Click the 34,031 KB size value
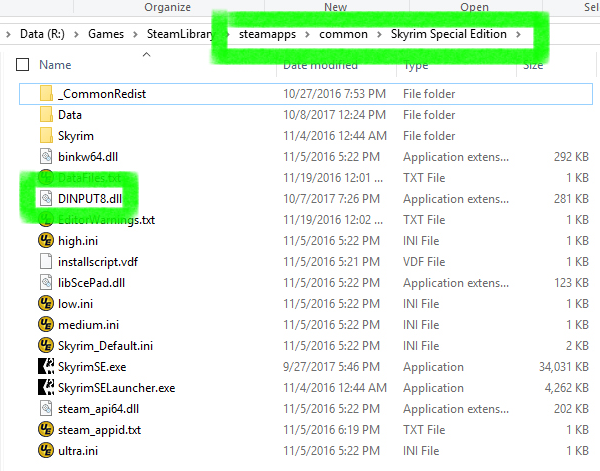Viewport: 600px width, 471px height. tap(564, 367)
